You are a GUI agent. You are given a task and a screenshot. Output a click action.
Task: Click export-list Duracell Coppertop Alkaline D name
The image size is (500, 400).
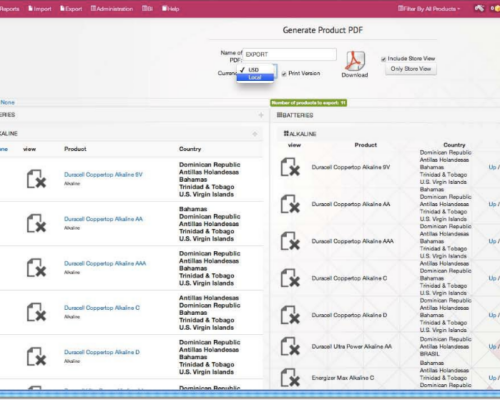coord(349,315)
